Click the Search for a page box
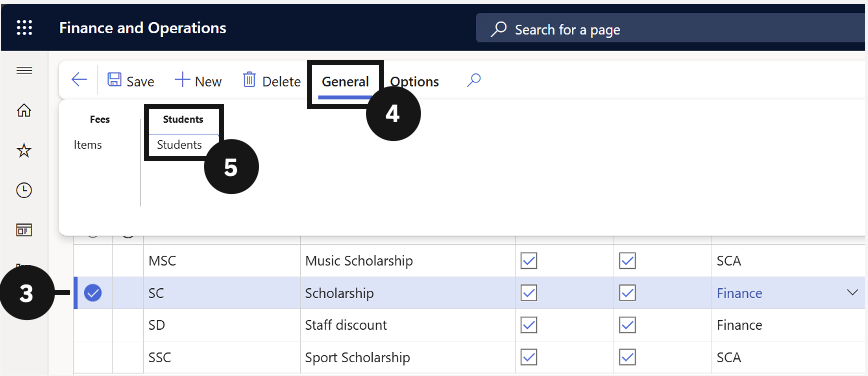 [x=671, y=29]
